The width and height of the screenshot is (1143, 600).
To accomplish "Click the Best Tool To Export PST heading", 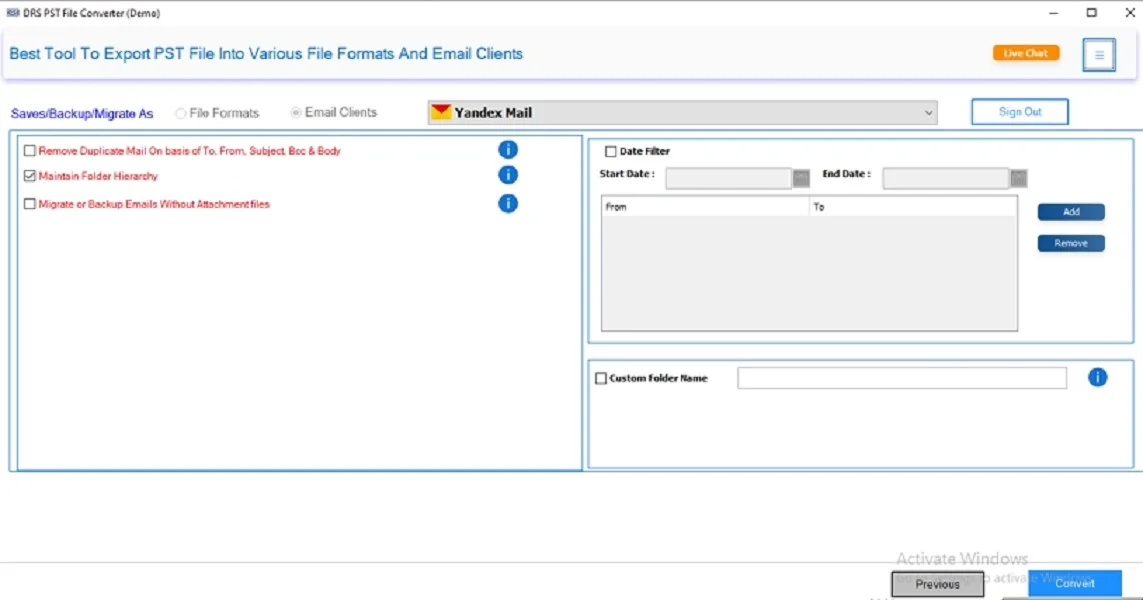I will (x=266, y=54).
